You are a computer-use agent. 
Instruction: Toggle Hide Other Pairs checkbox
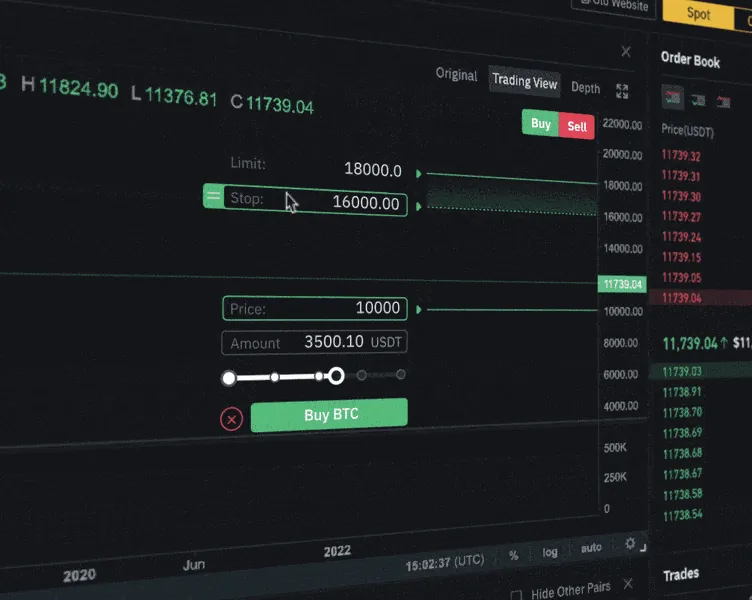tap(516, 595)
